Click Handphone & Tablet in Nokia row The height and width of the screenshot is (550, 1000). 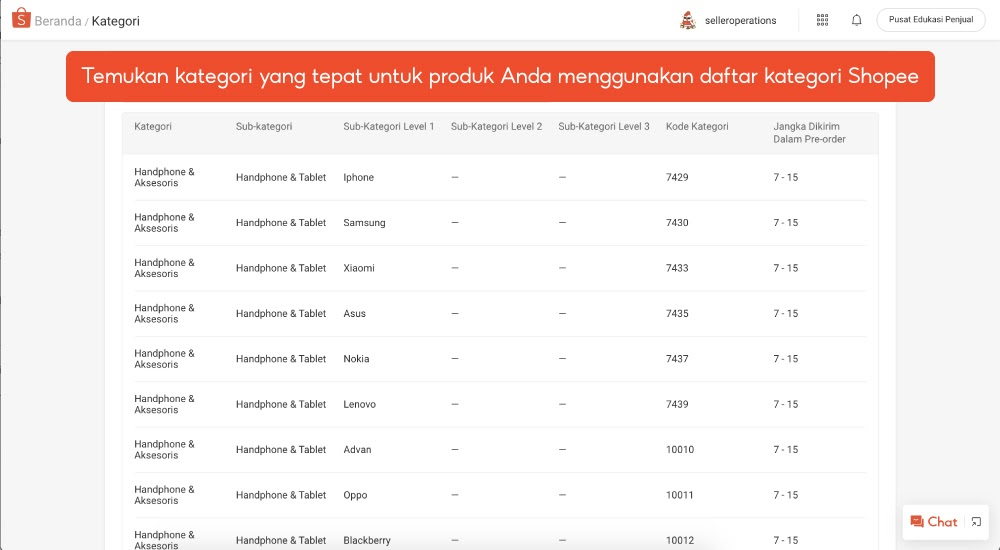pyautogui.click(x=281, y=359)
